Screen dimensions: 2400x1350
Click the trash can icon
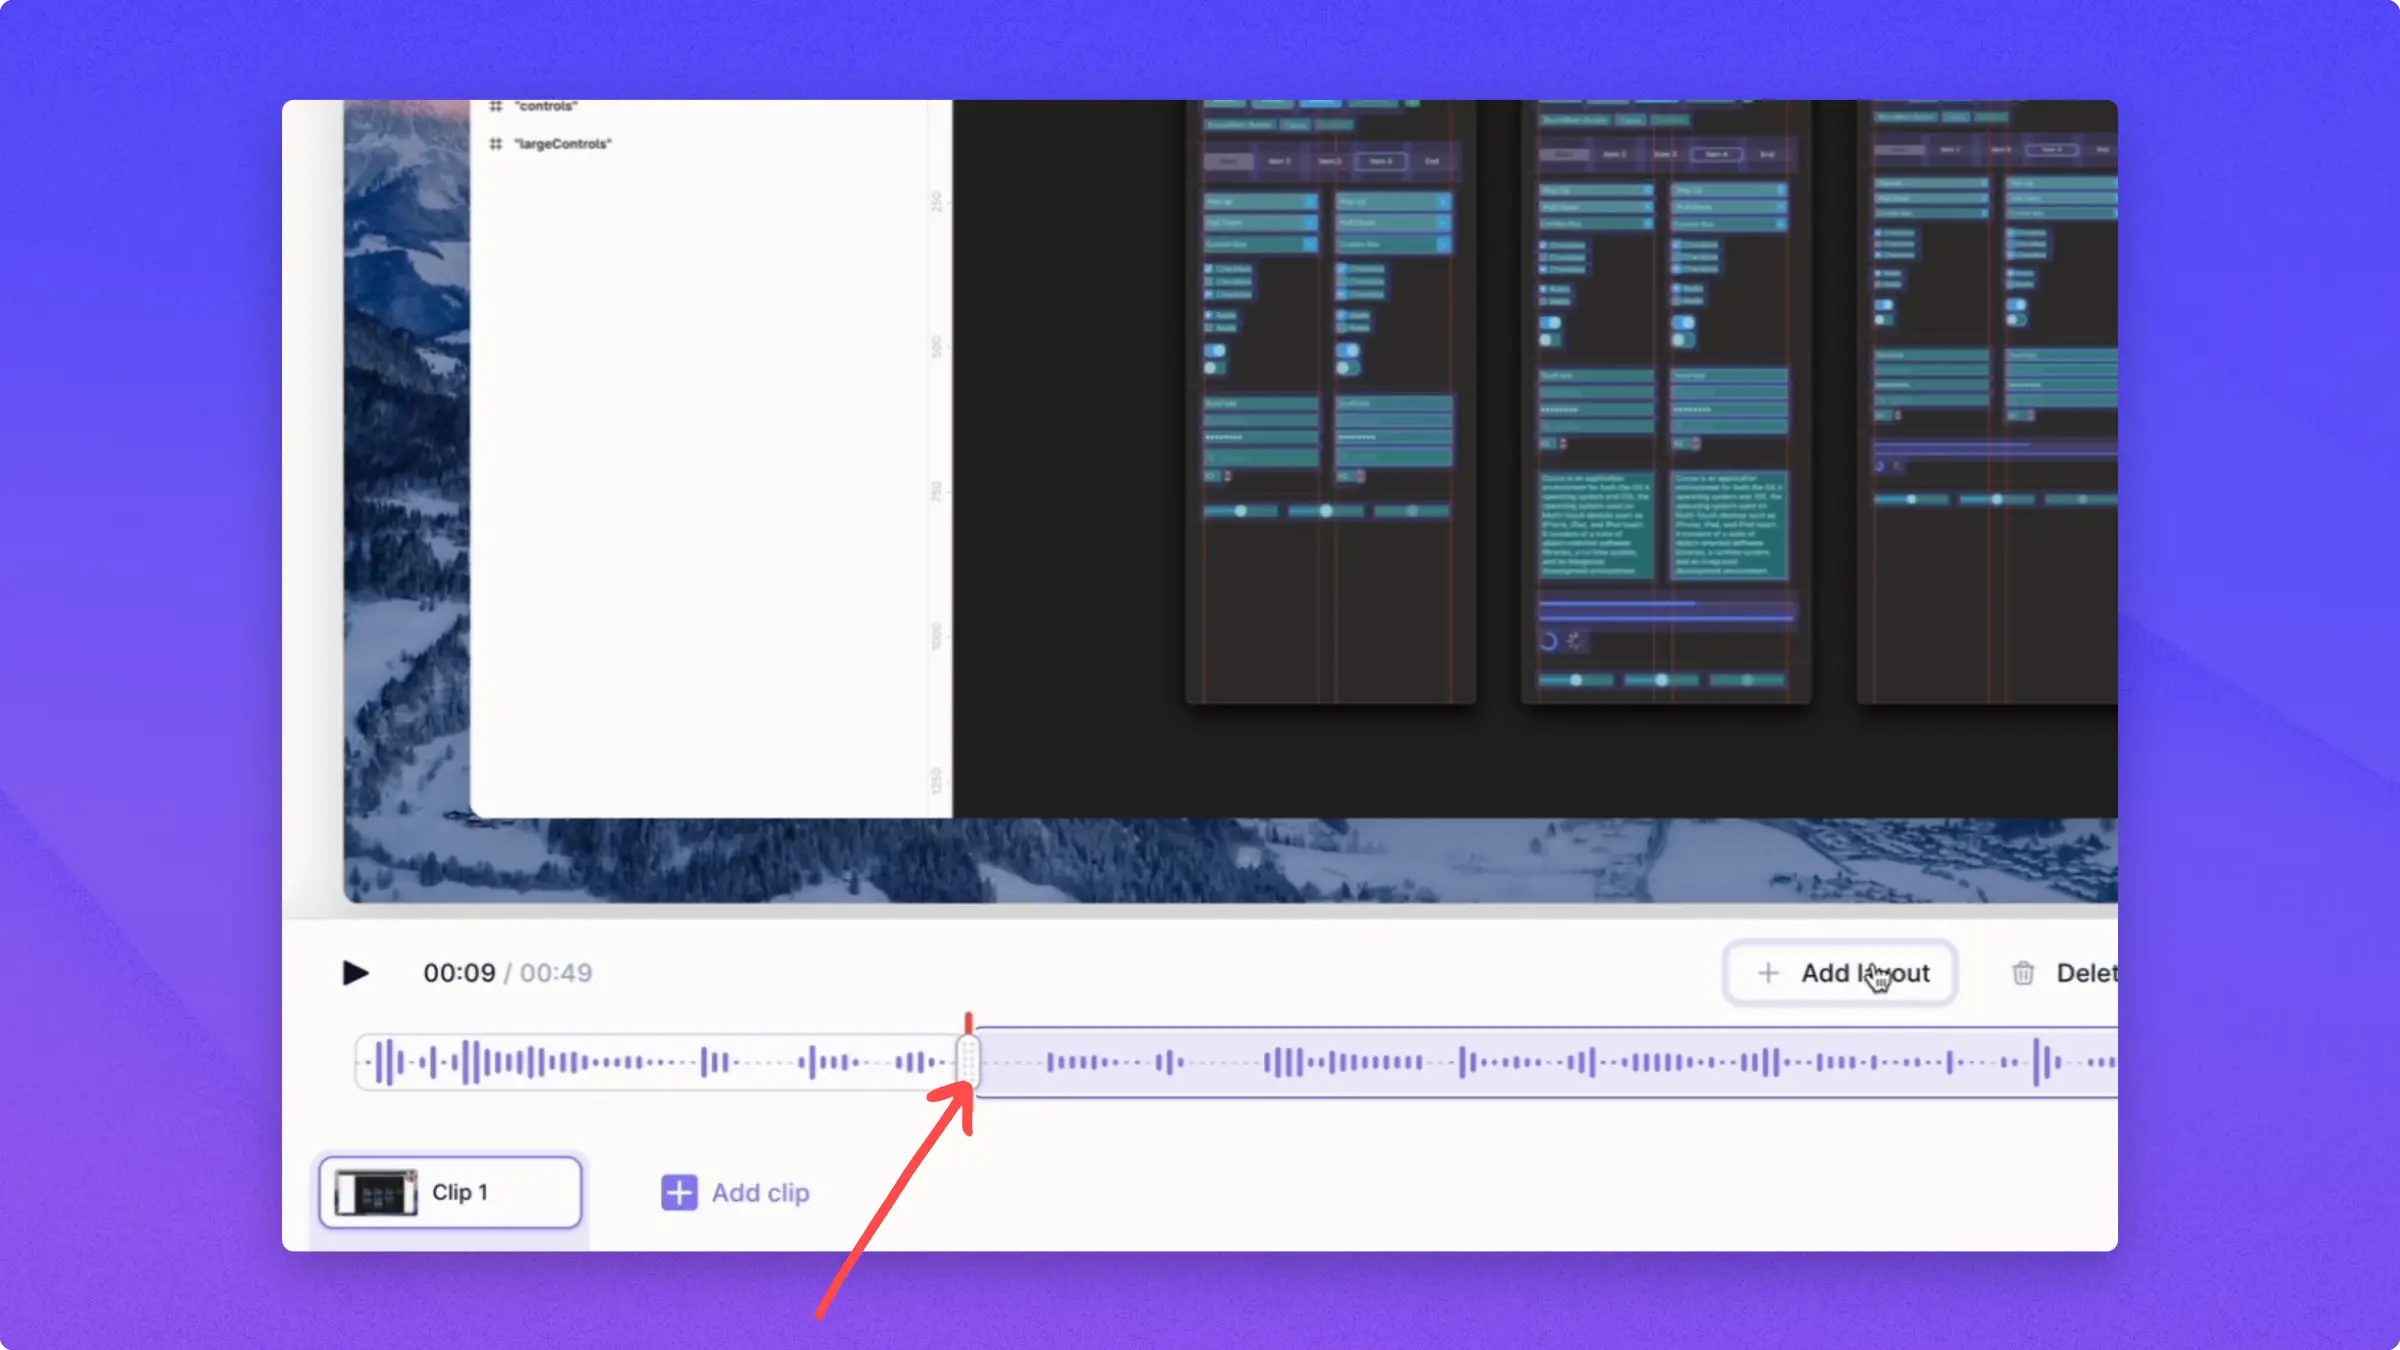[2022, 973]
